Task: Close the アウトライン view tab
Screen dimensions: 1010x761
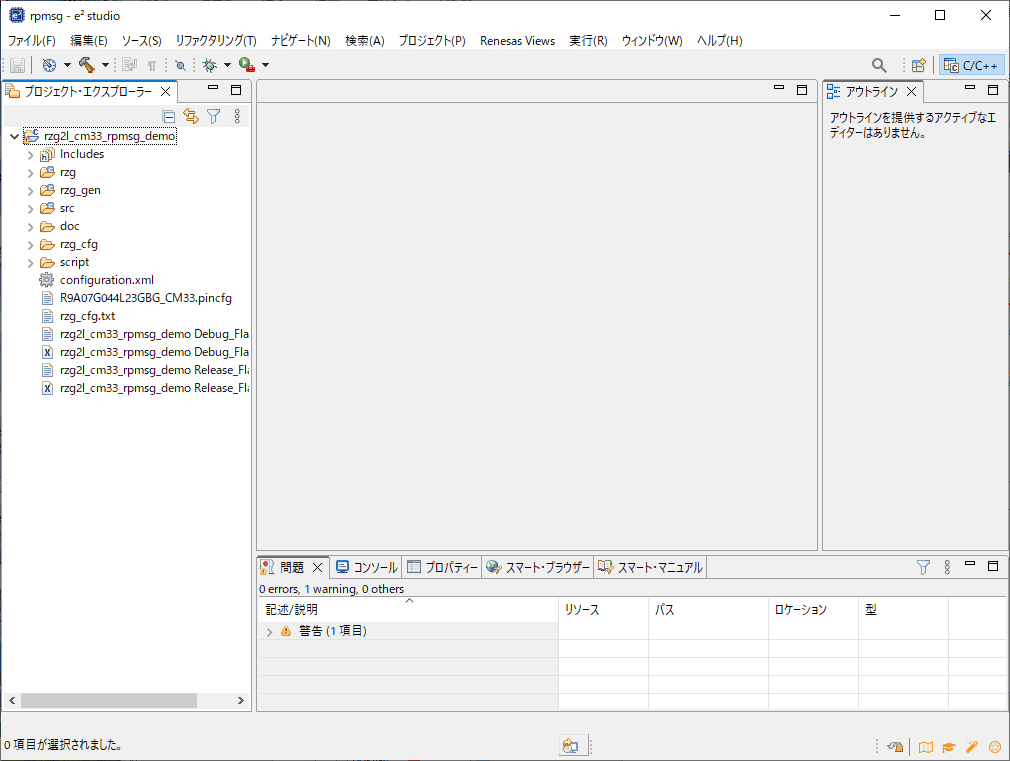Action: click(911, 92)
